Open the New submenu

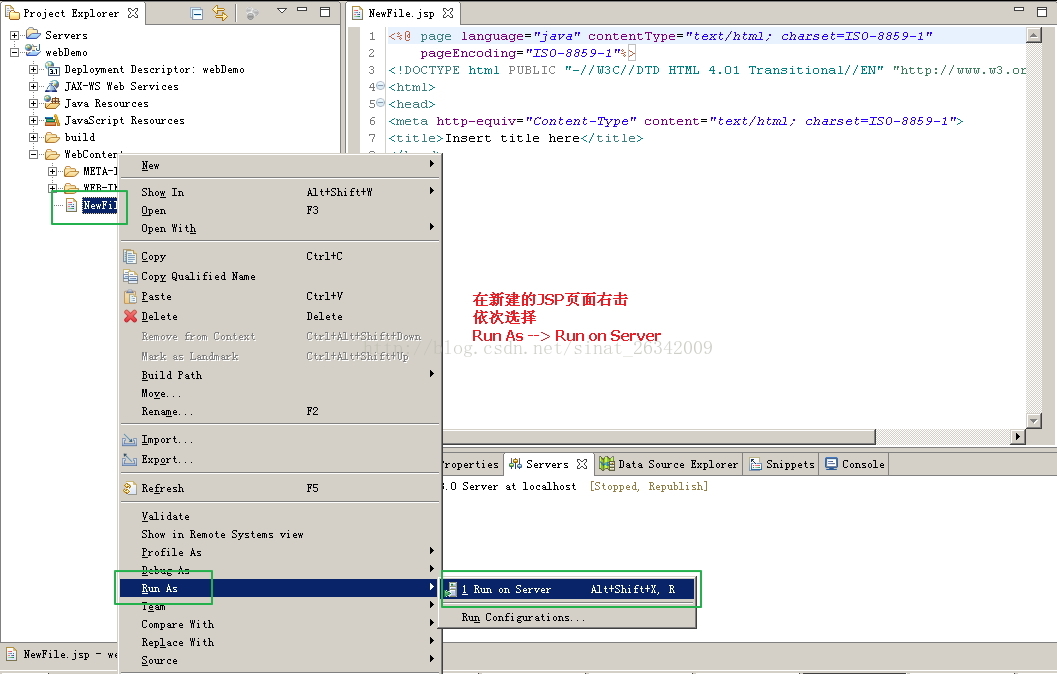280,165
